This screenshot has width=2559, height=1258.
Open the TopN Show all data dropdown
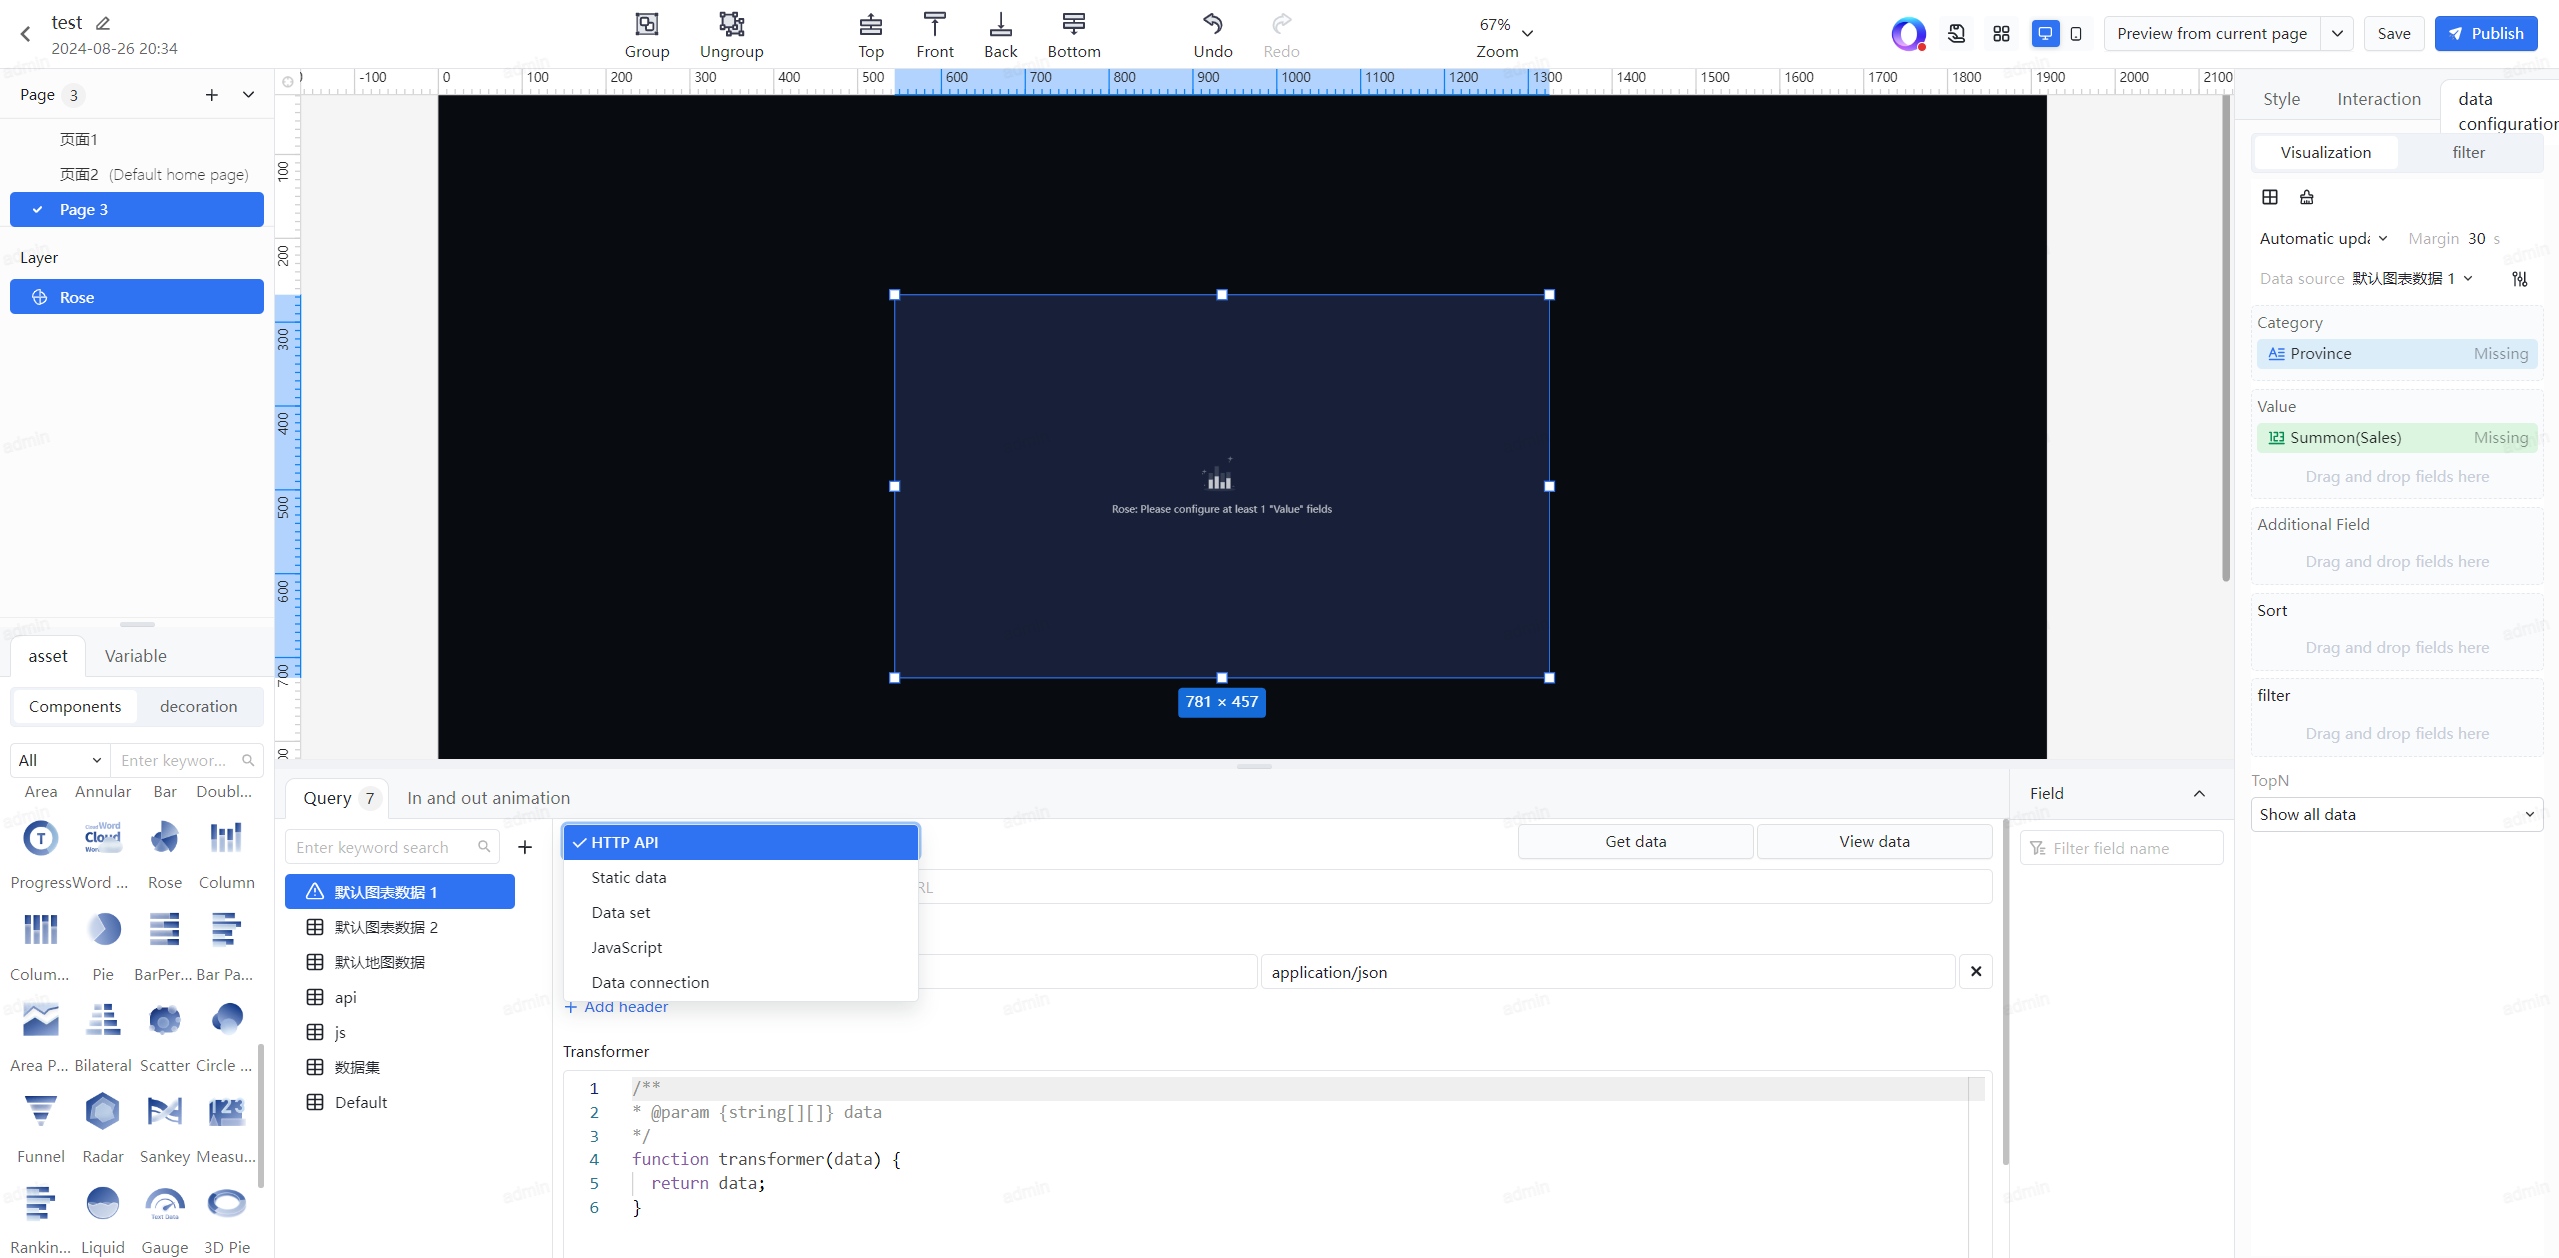click(2396, 814)
